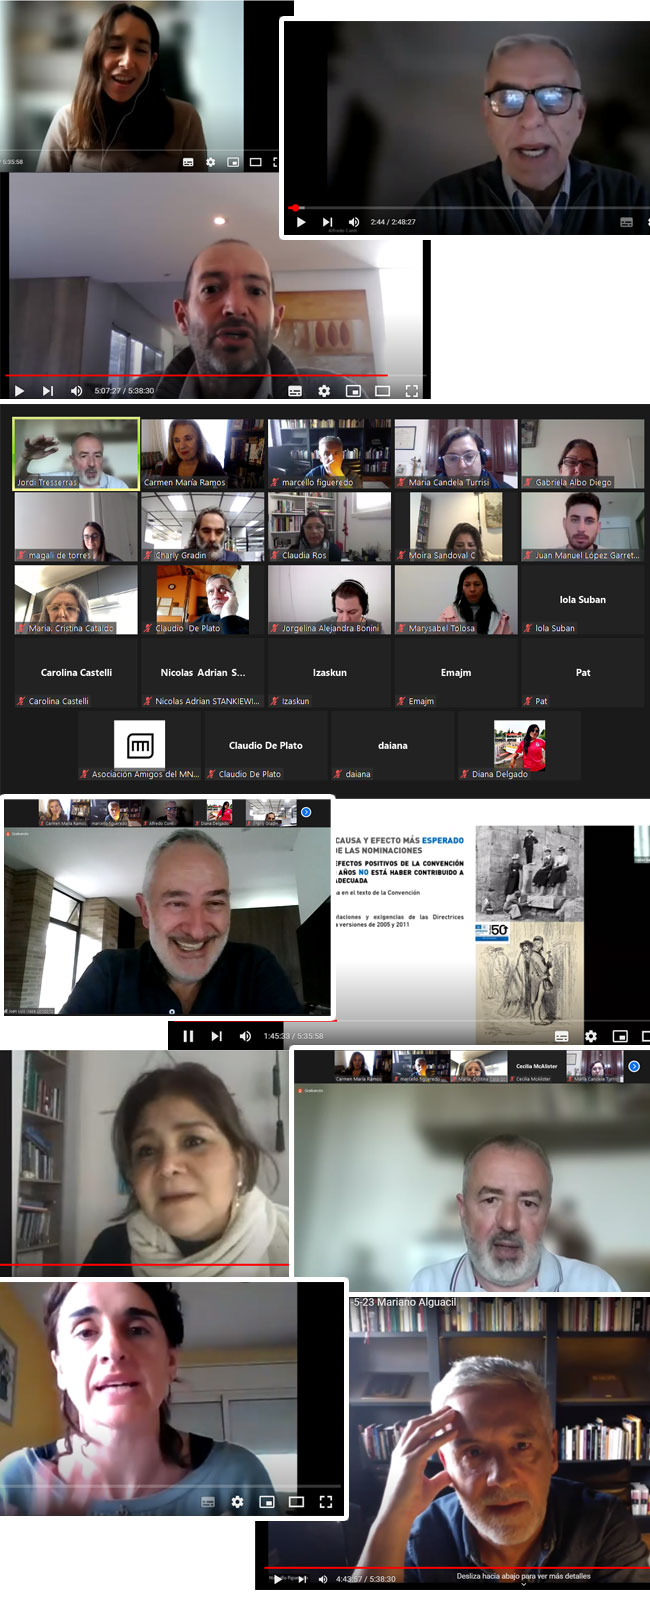Screen dimensions: 650x1602
Task: Click next-video icon beside the pause button
Action: [x=216, y=1036]
